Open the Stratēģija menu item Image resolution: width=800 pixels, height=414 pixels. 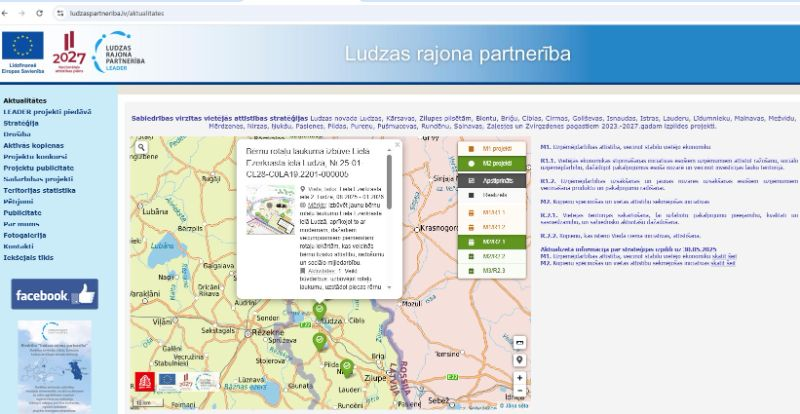(x=22, y=123)
